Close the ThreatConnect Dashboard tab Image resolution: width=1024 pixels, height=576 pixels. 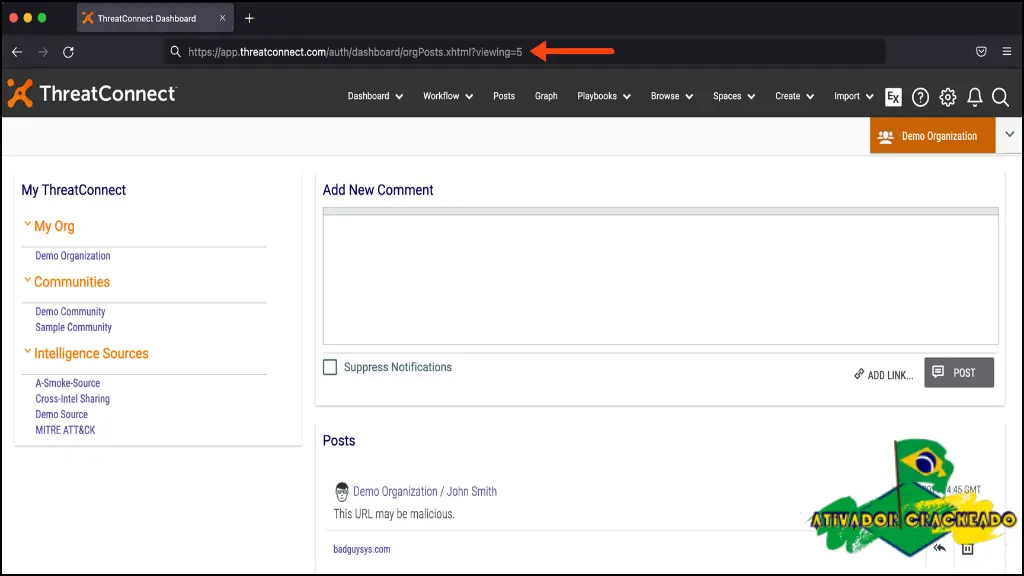point(222,18)
